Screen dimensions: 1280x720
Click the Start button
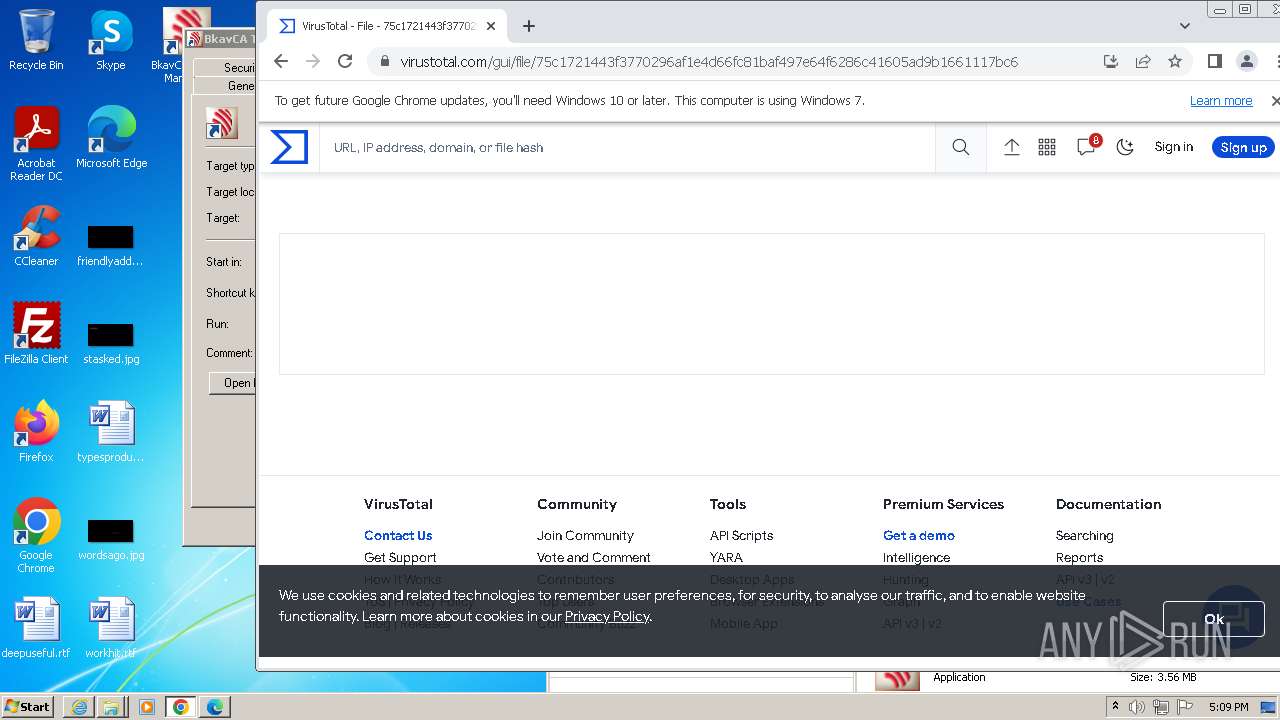(27, 706)
